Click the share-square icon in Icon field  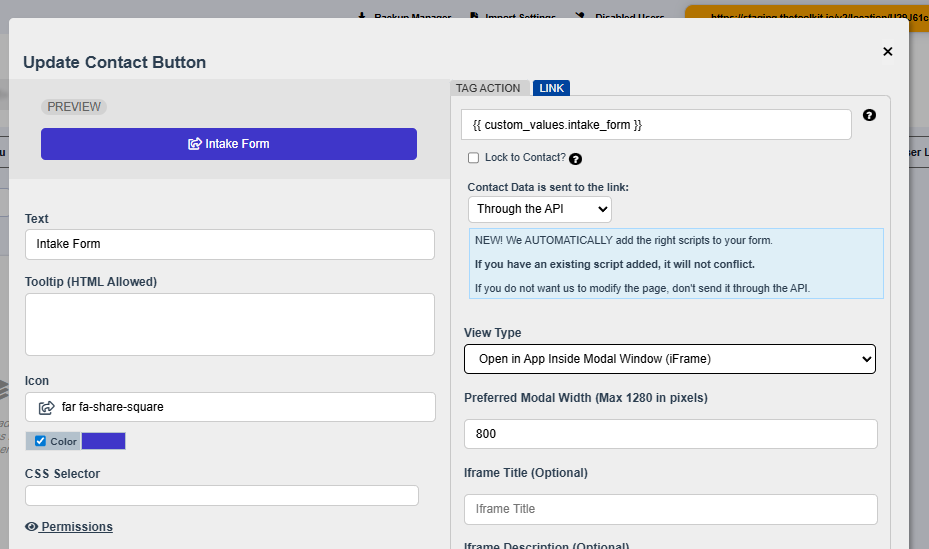[x=46, y=407]
